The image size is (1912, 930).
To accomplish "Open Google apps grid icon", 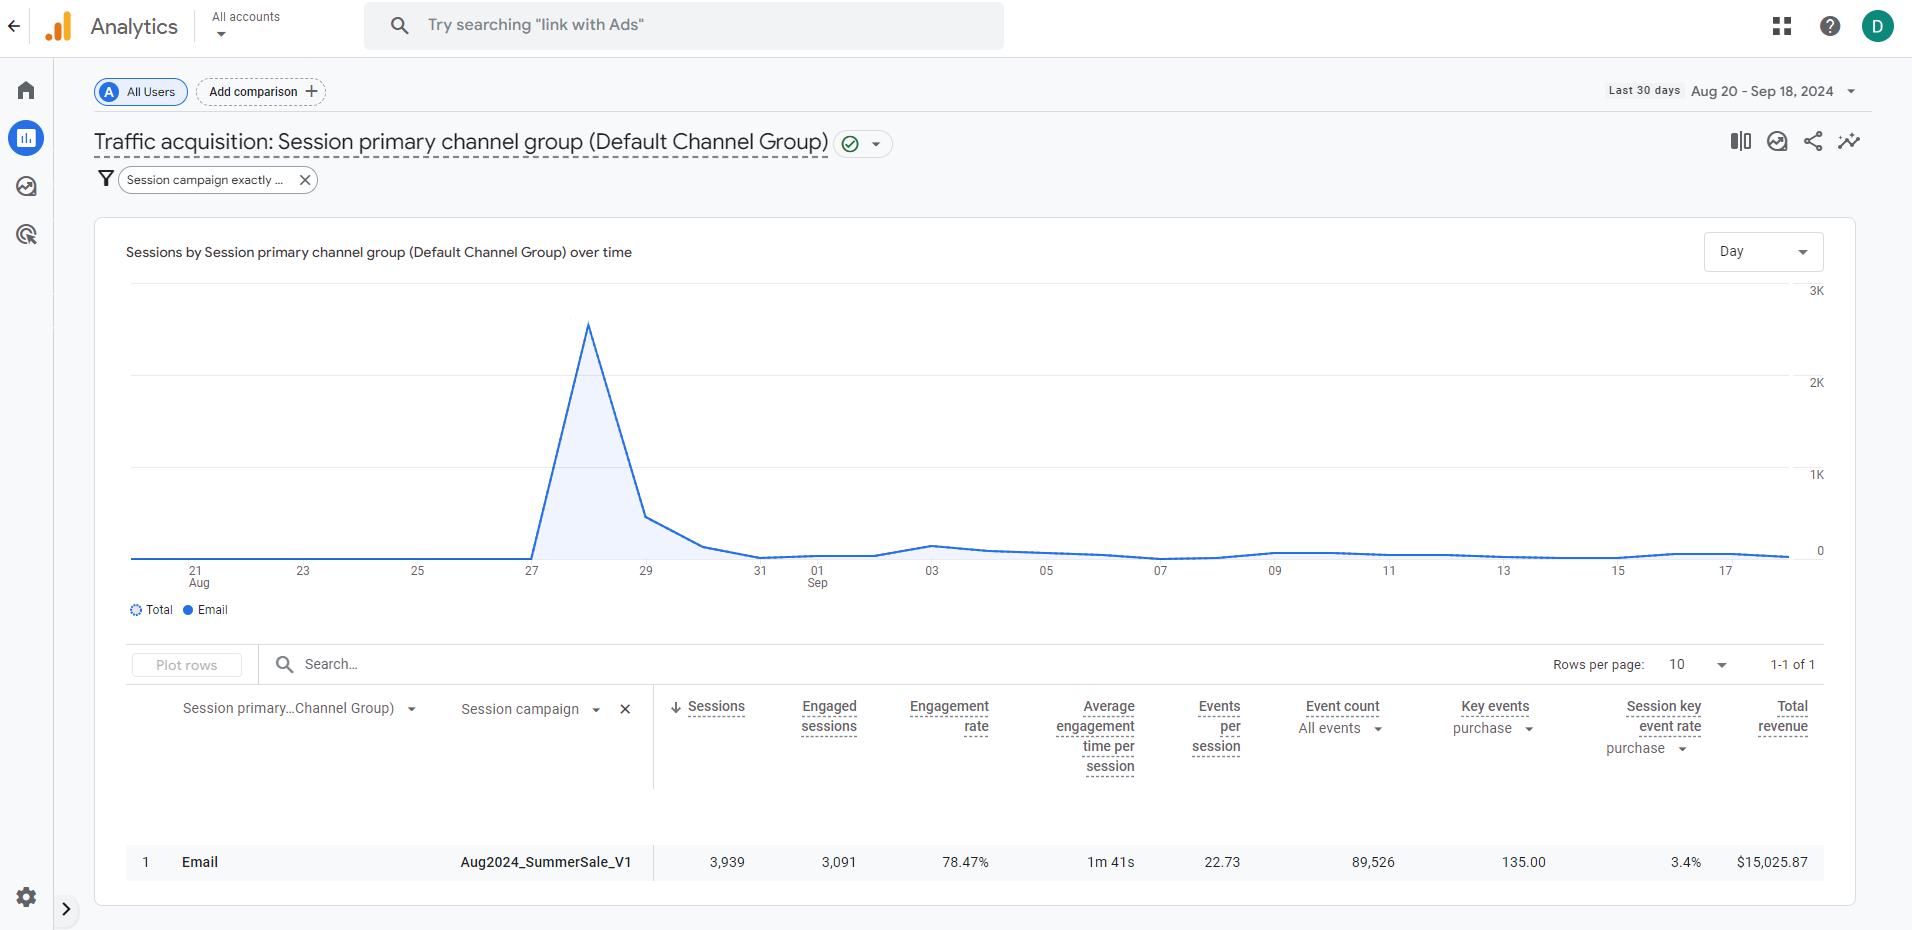I will 1782,26.
